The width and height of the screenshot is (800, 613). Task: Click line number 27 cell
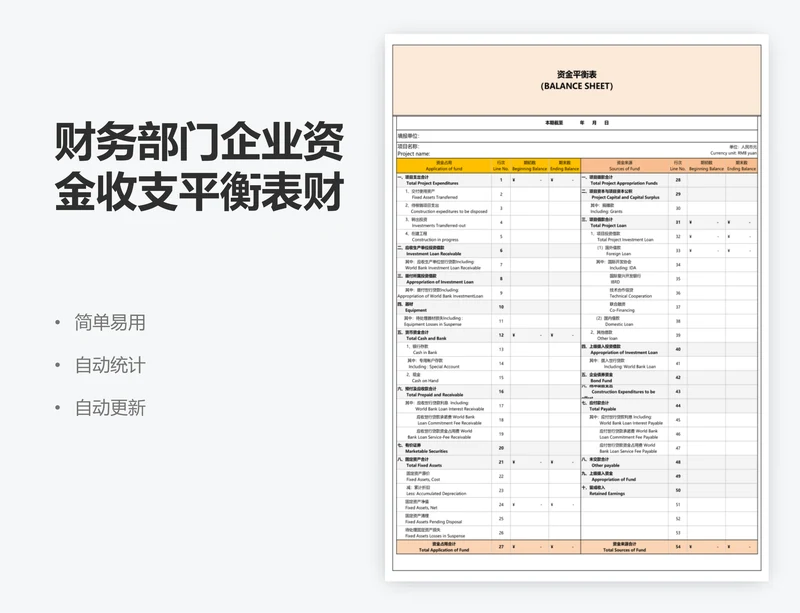click(x=501, y=547)
